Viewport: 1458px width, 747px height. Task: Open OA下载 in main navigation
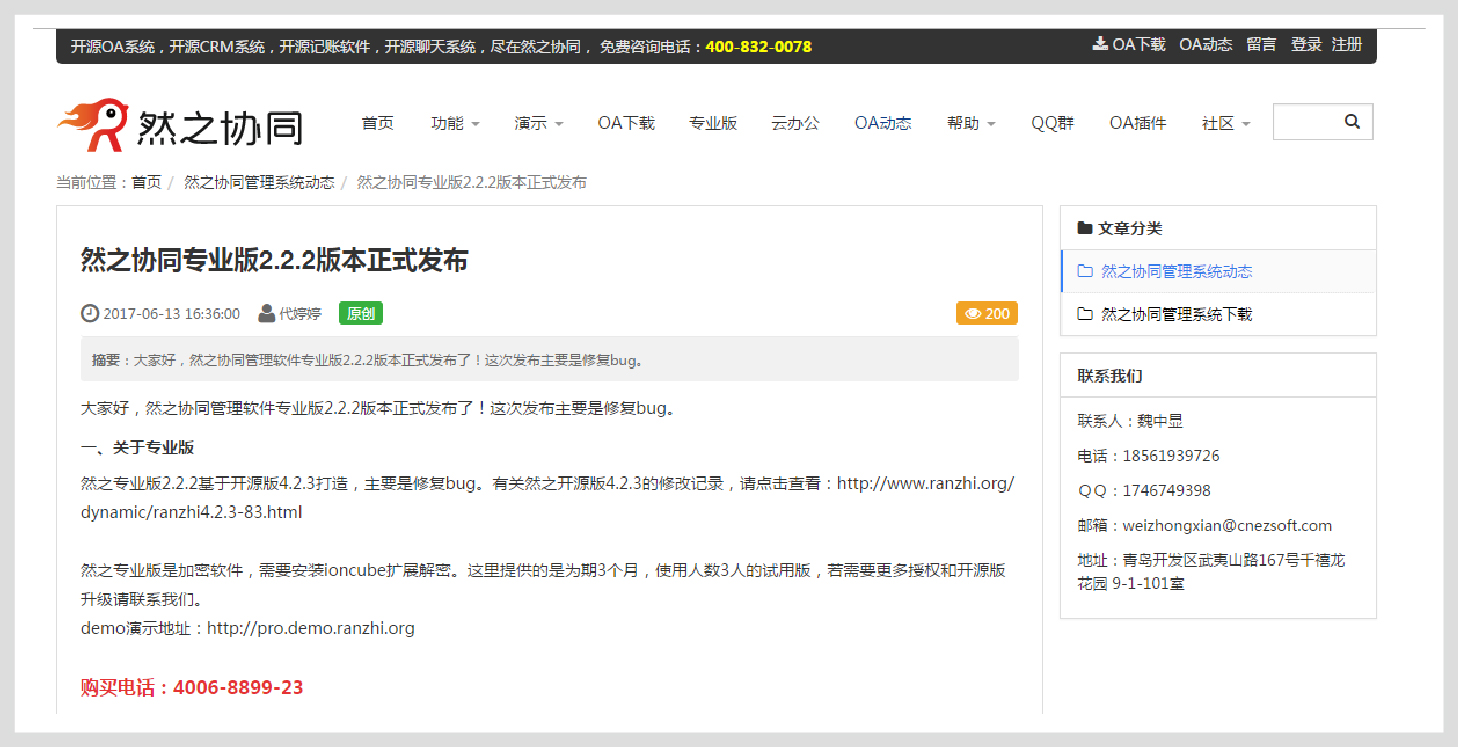pos(626,123)
